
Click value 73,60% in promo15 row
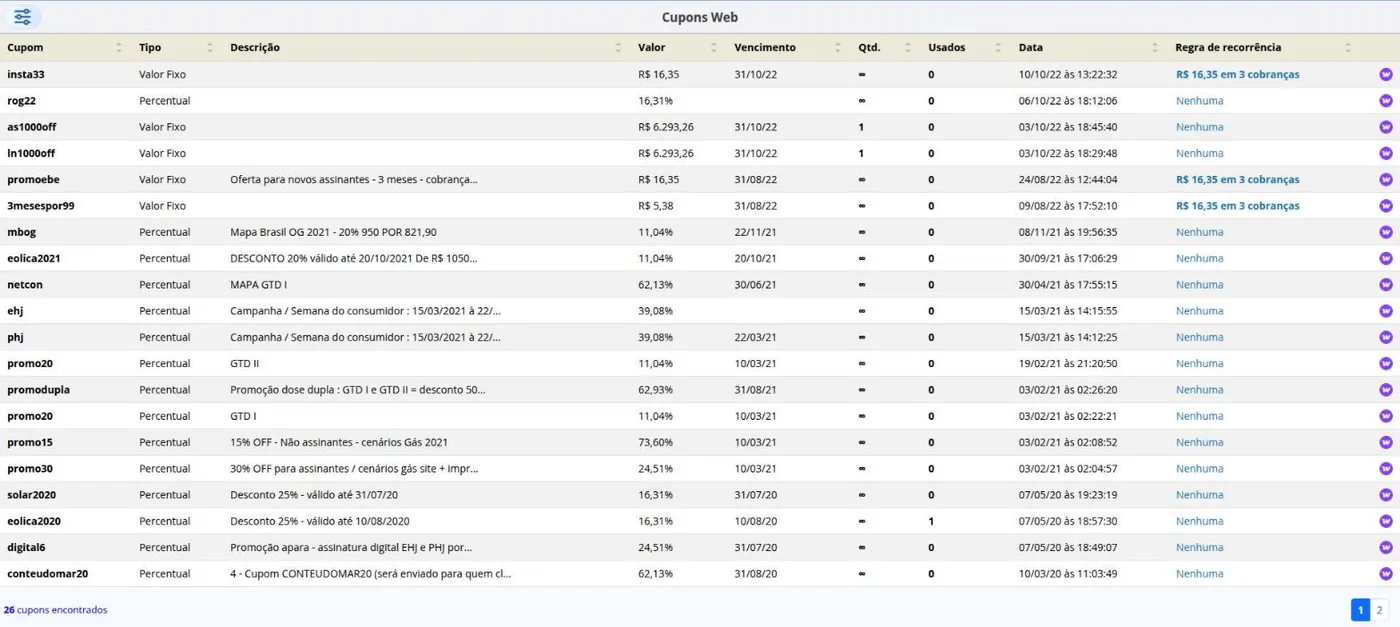[655, 442]
